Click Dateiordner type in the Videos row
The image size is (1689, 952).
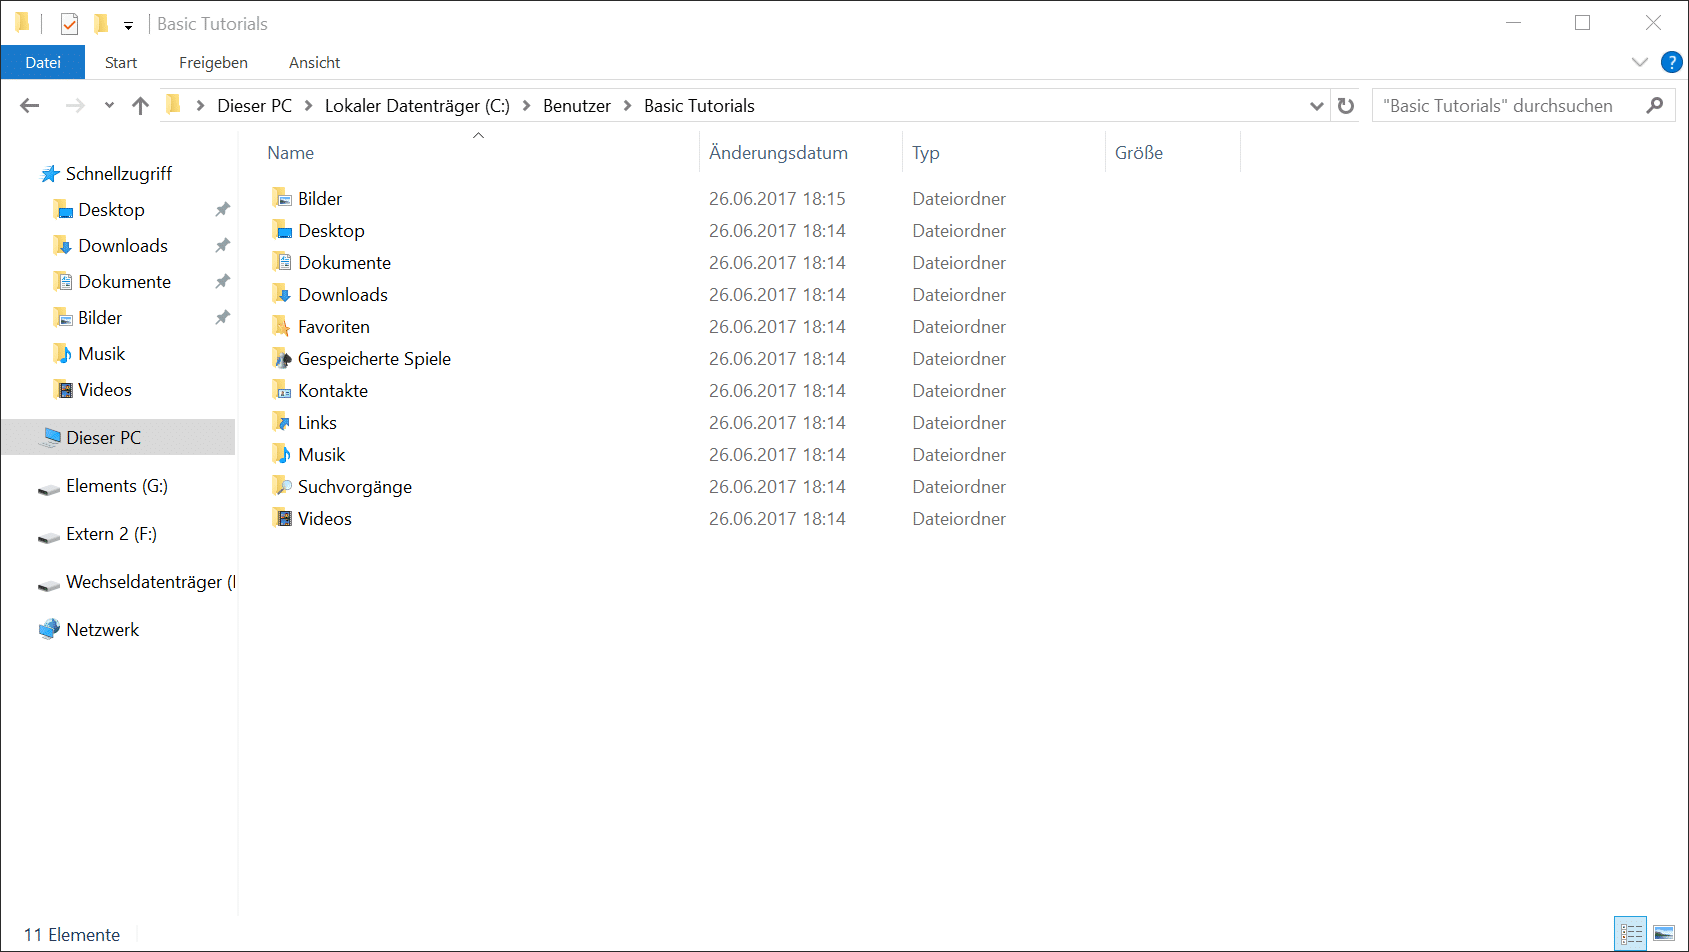(959, 519)
